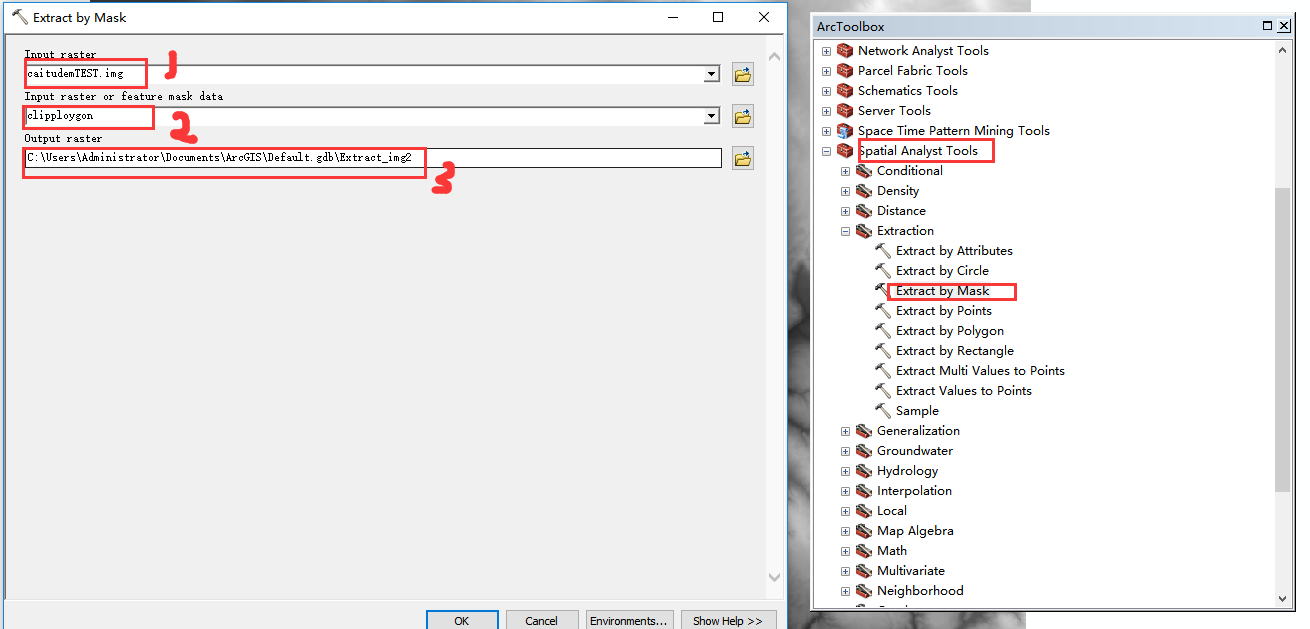Select Parcel Fabric Tools toolbox icon
This screenshot has width=1310, height=629.
pos(845,71)
